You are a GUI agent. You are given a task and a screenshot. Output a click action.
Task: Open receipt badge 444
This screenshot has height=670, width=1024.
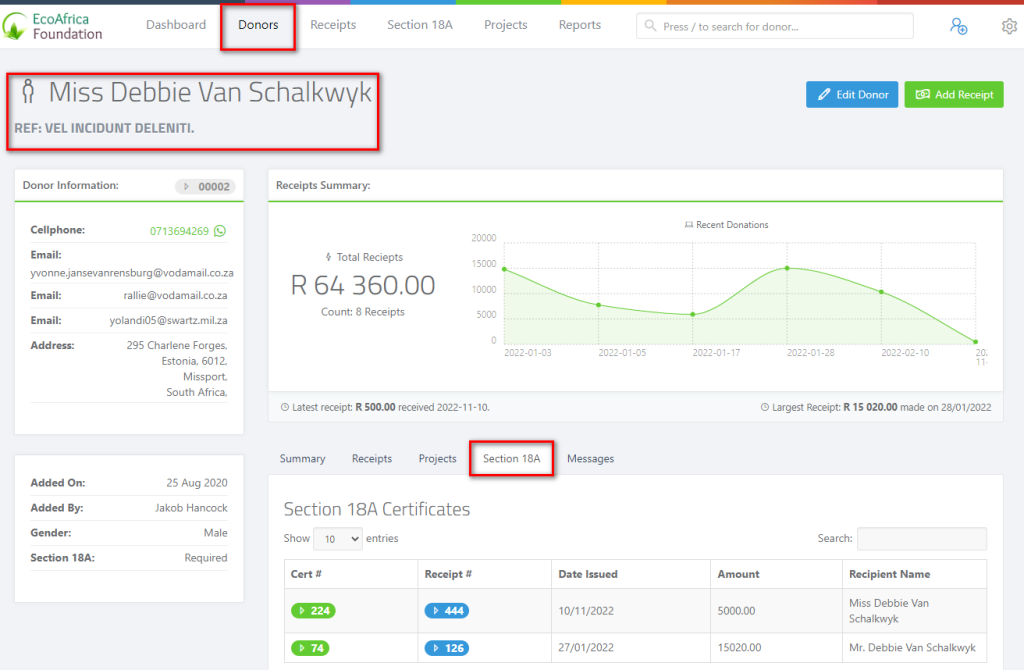point(447,611)
